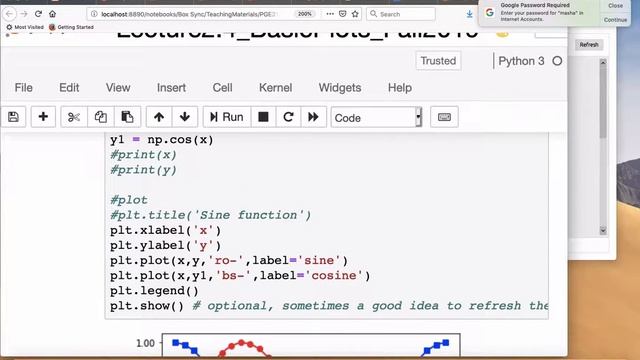Restart kernel and run all cells icon
Image resolution: width=640 pixels, height=360 pixels.
pos(313,117)
